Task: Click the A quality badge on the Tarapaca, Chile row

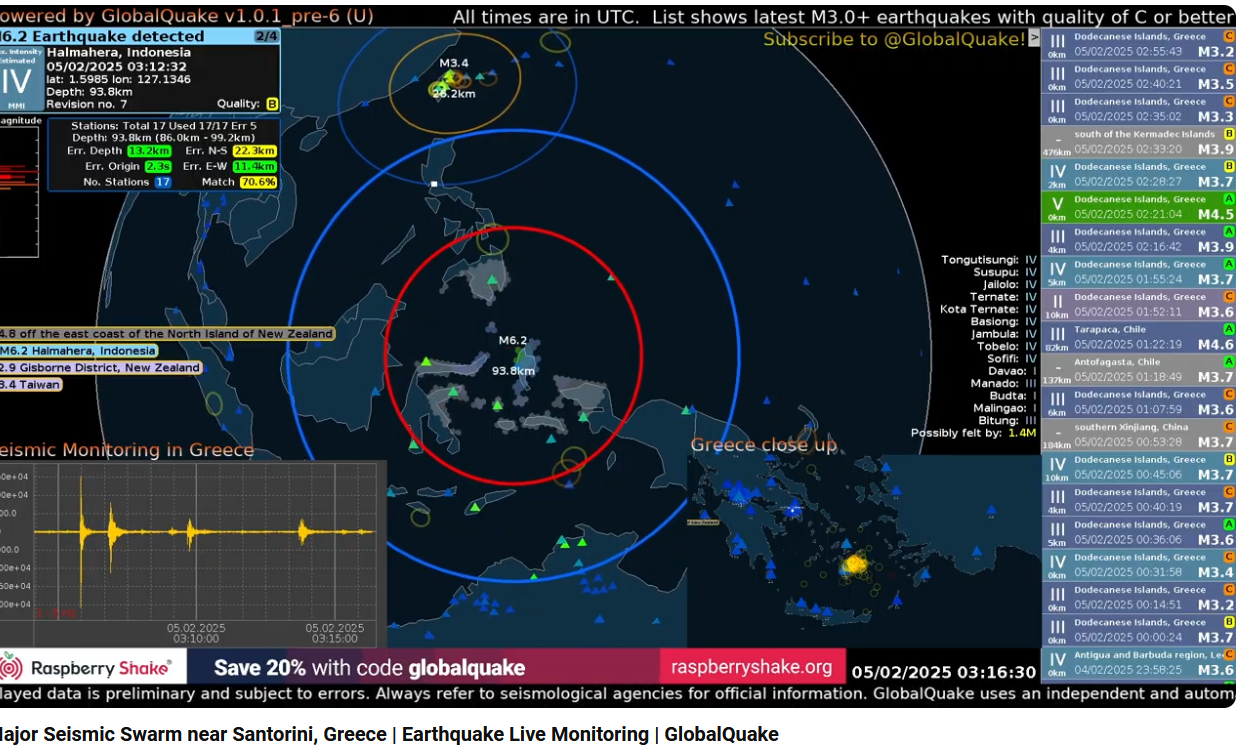Action: click(1229, 329)
